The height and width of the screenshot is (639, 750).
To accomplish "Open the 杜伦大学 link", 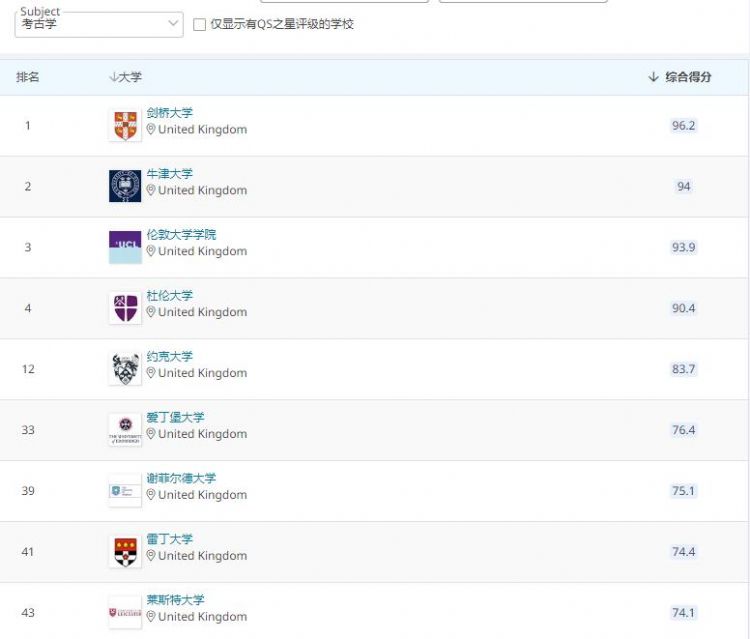I will pyautogui.click(x=170, y=296).
